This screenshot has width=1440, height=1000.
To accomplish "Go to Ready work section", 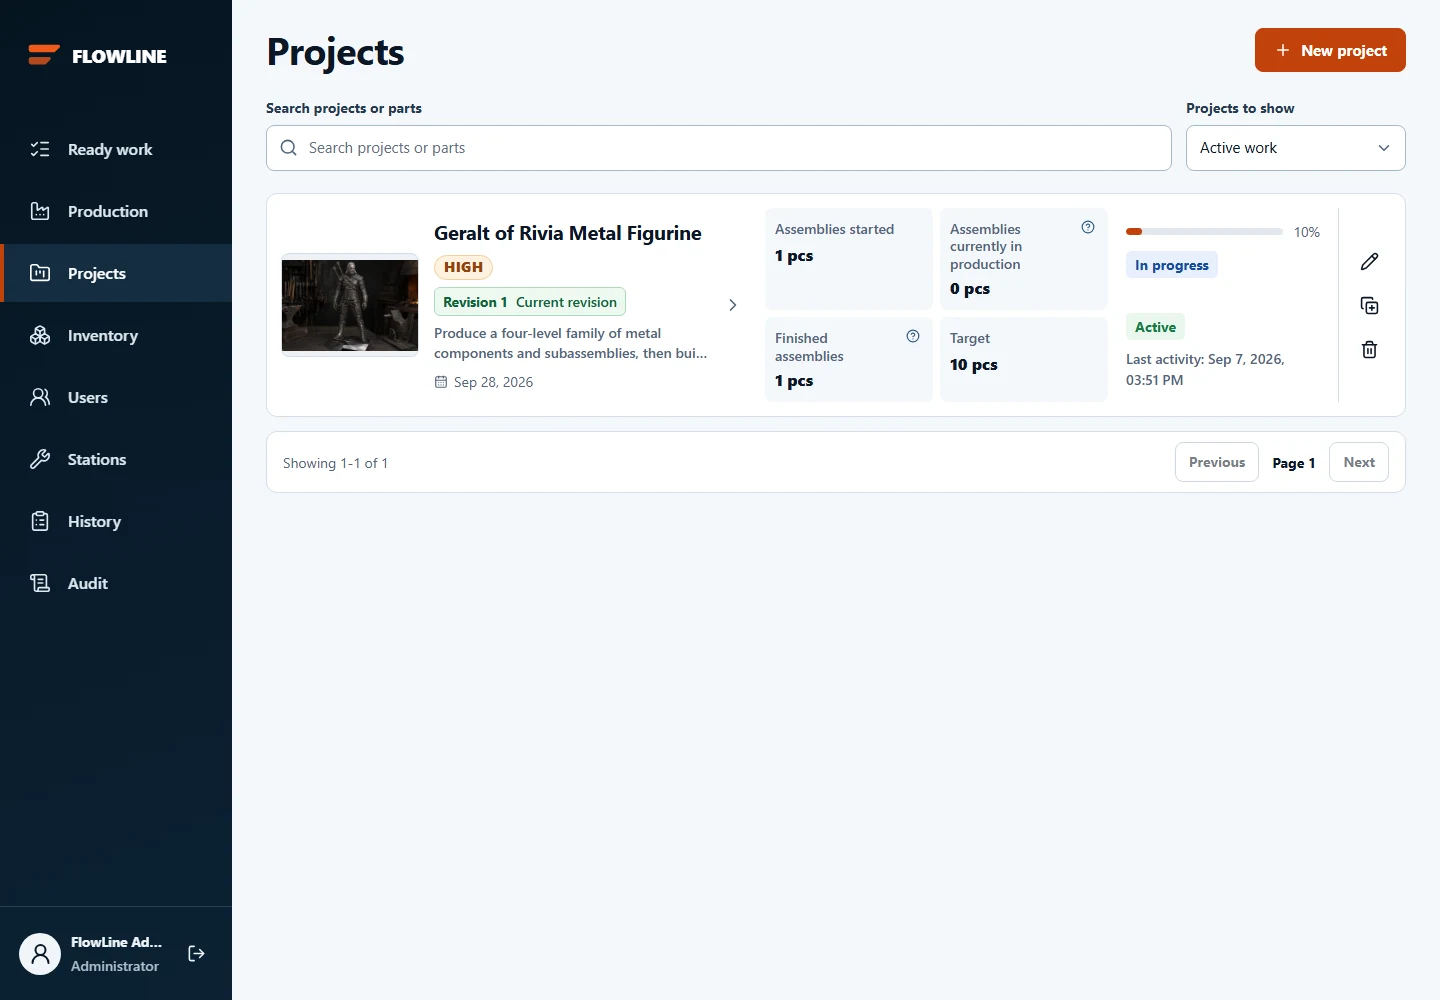I will click(x=116, y=149).
